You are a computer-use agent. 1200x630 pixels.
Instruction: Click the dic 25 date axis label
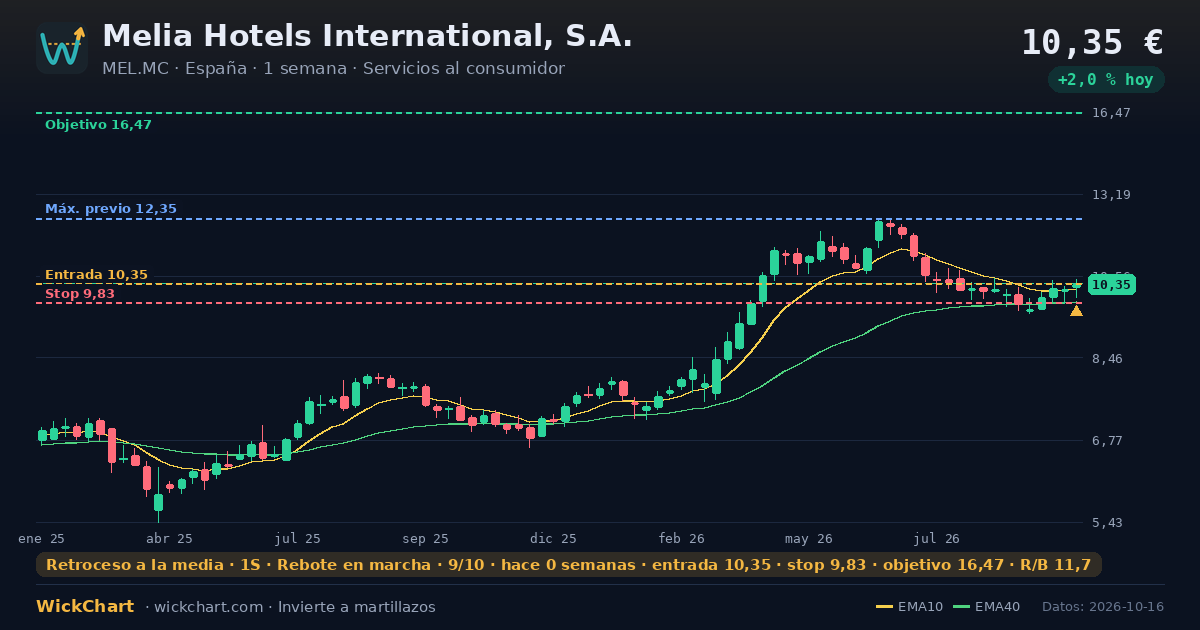(554, 539)
